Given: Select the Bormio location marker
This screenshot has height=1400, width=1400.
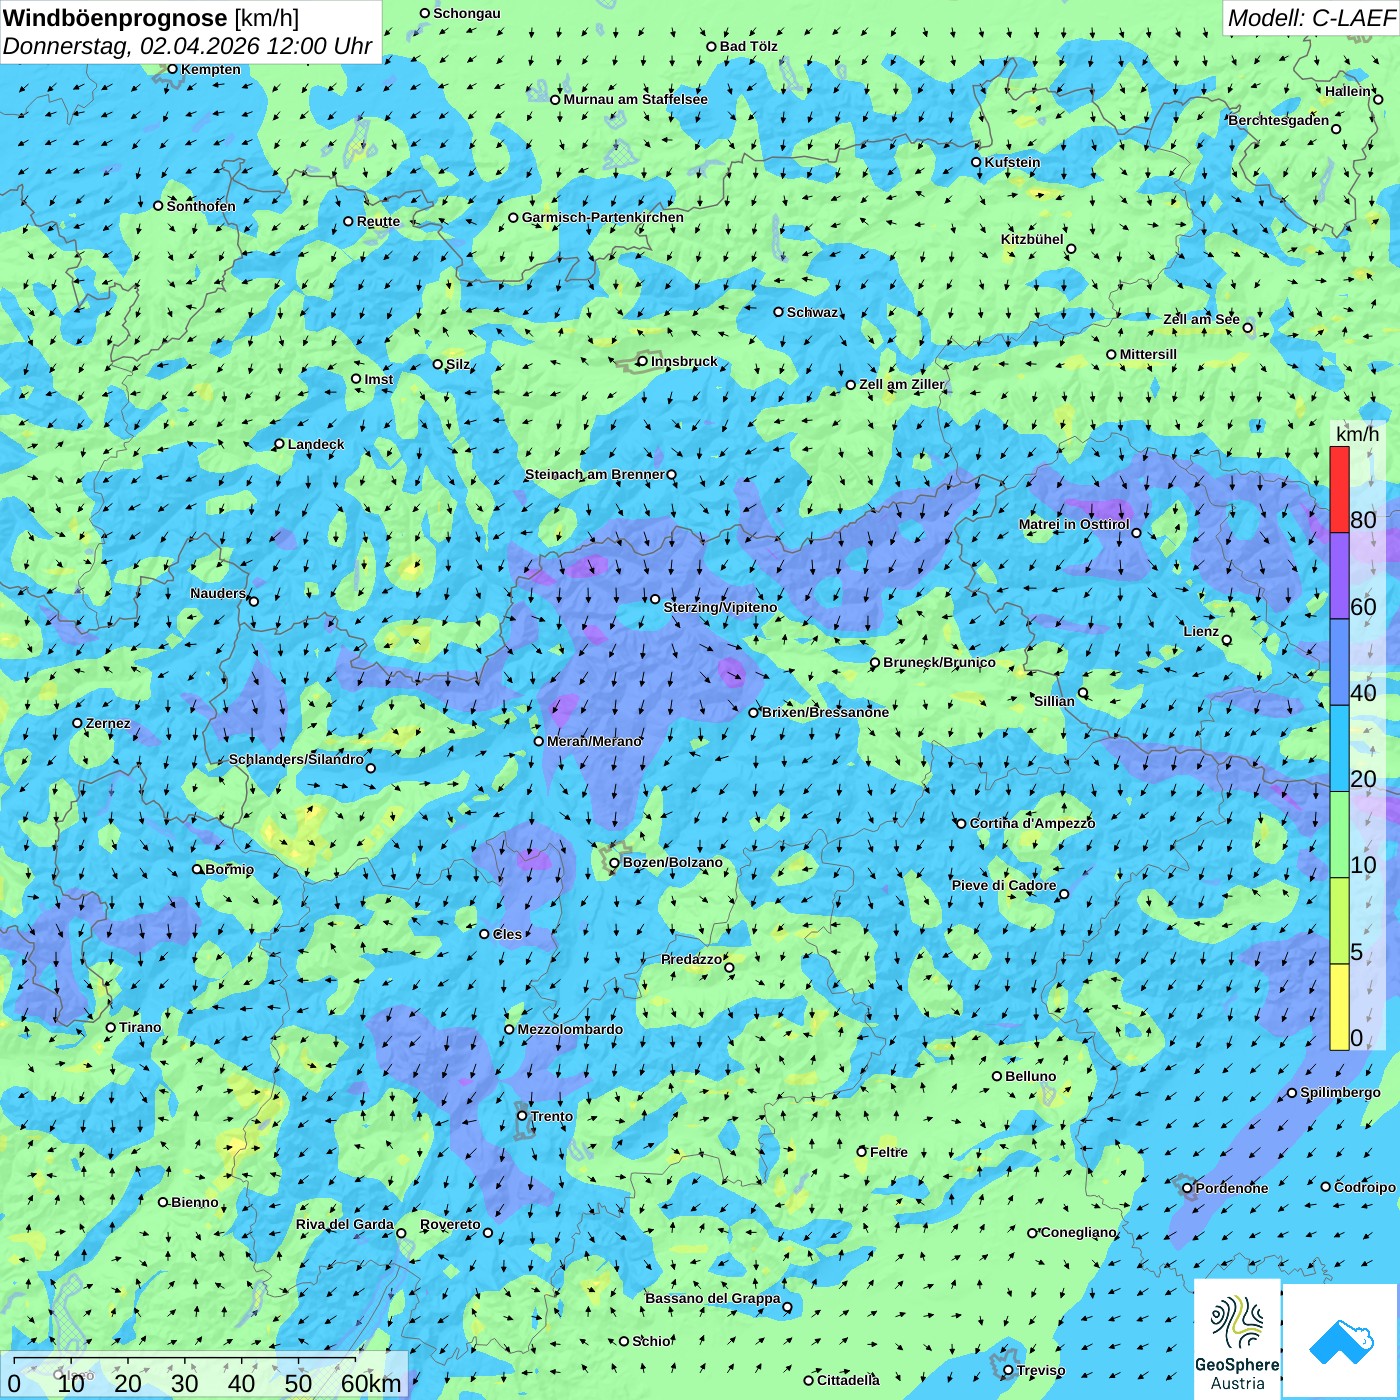Looking at the screenshot, I should point(197,869).
